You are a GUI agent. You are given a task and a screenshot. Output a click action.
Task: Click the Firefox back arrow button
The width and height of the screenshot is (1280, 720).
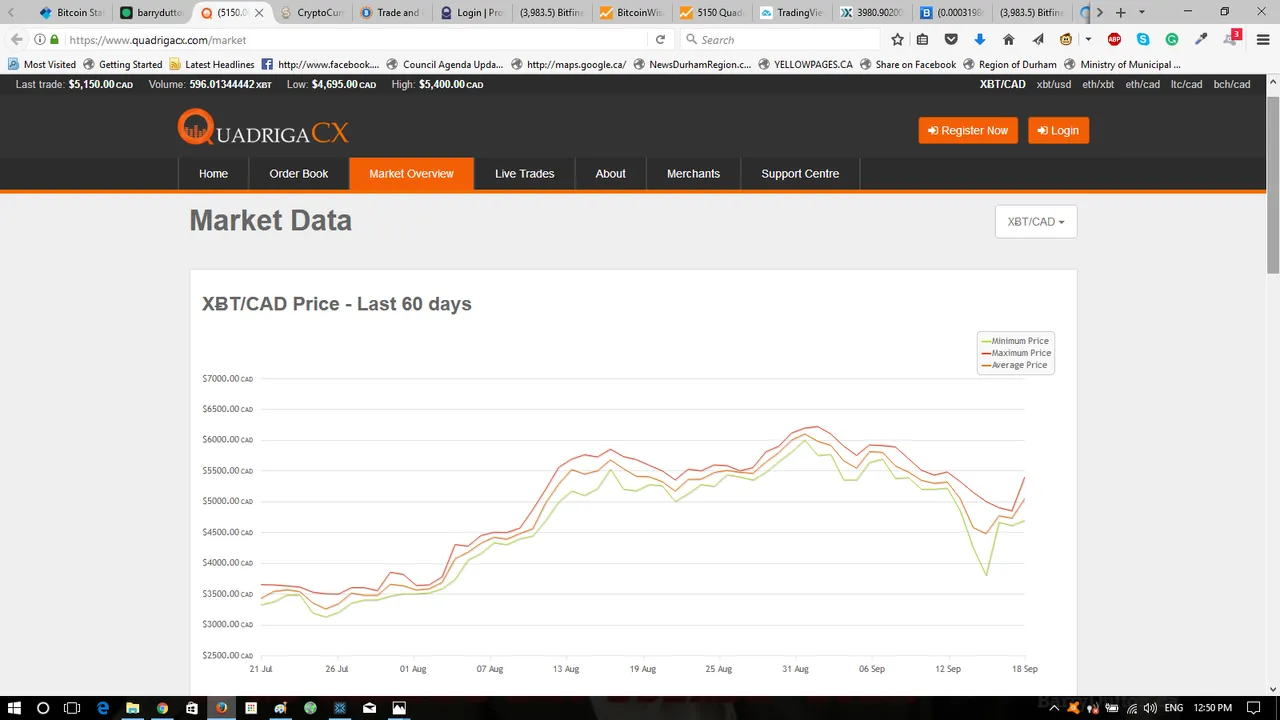[16, 40]
